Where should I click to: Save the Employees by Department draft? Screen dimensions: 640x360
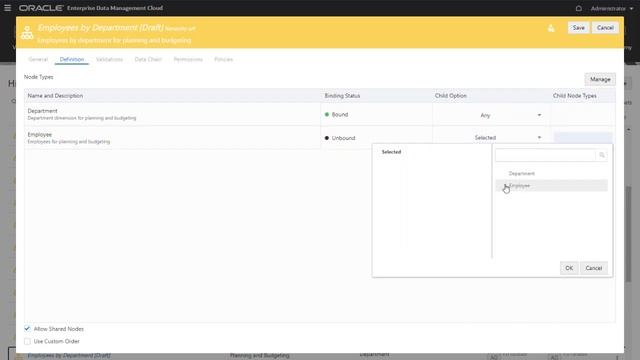[x=578, y=28]
